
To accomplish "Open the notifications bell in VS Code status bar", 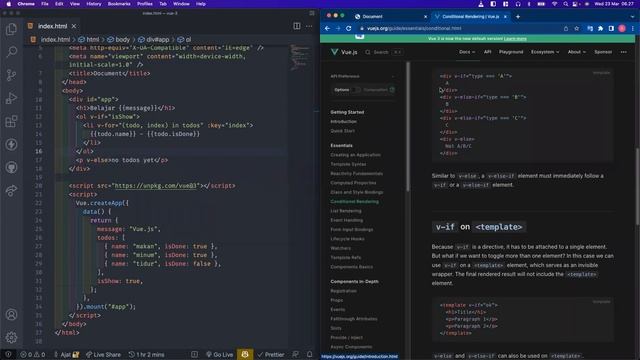I will 310,355.
